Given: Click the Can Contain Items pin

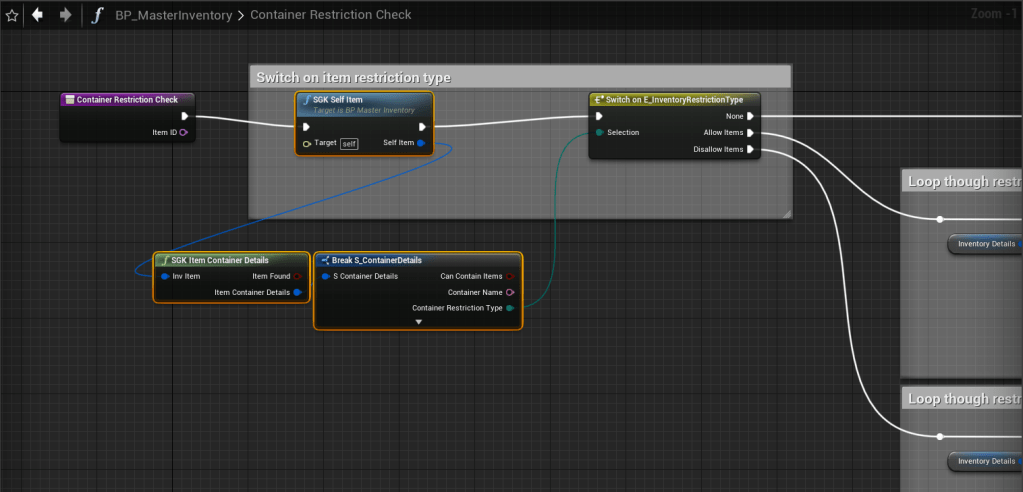Looking at the screenshot, I should coord(510,276).
